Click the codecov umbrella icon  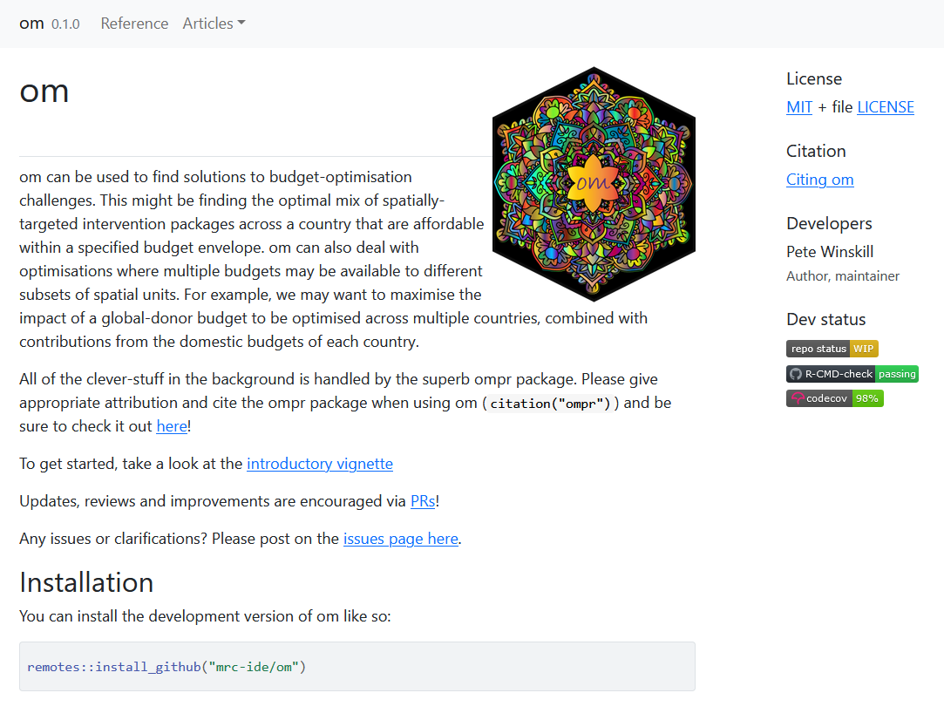coord(797,398)
